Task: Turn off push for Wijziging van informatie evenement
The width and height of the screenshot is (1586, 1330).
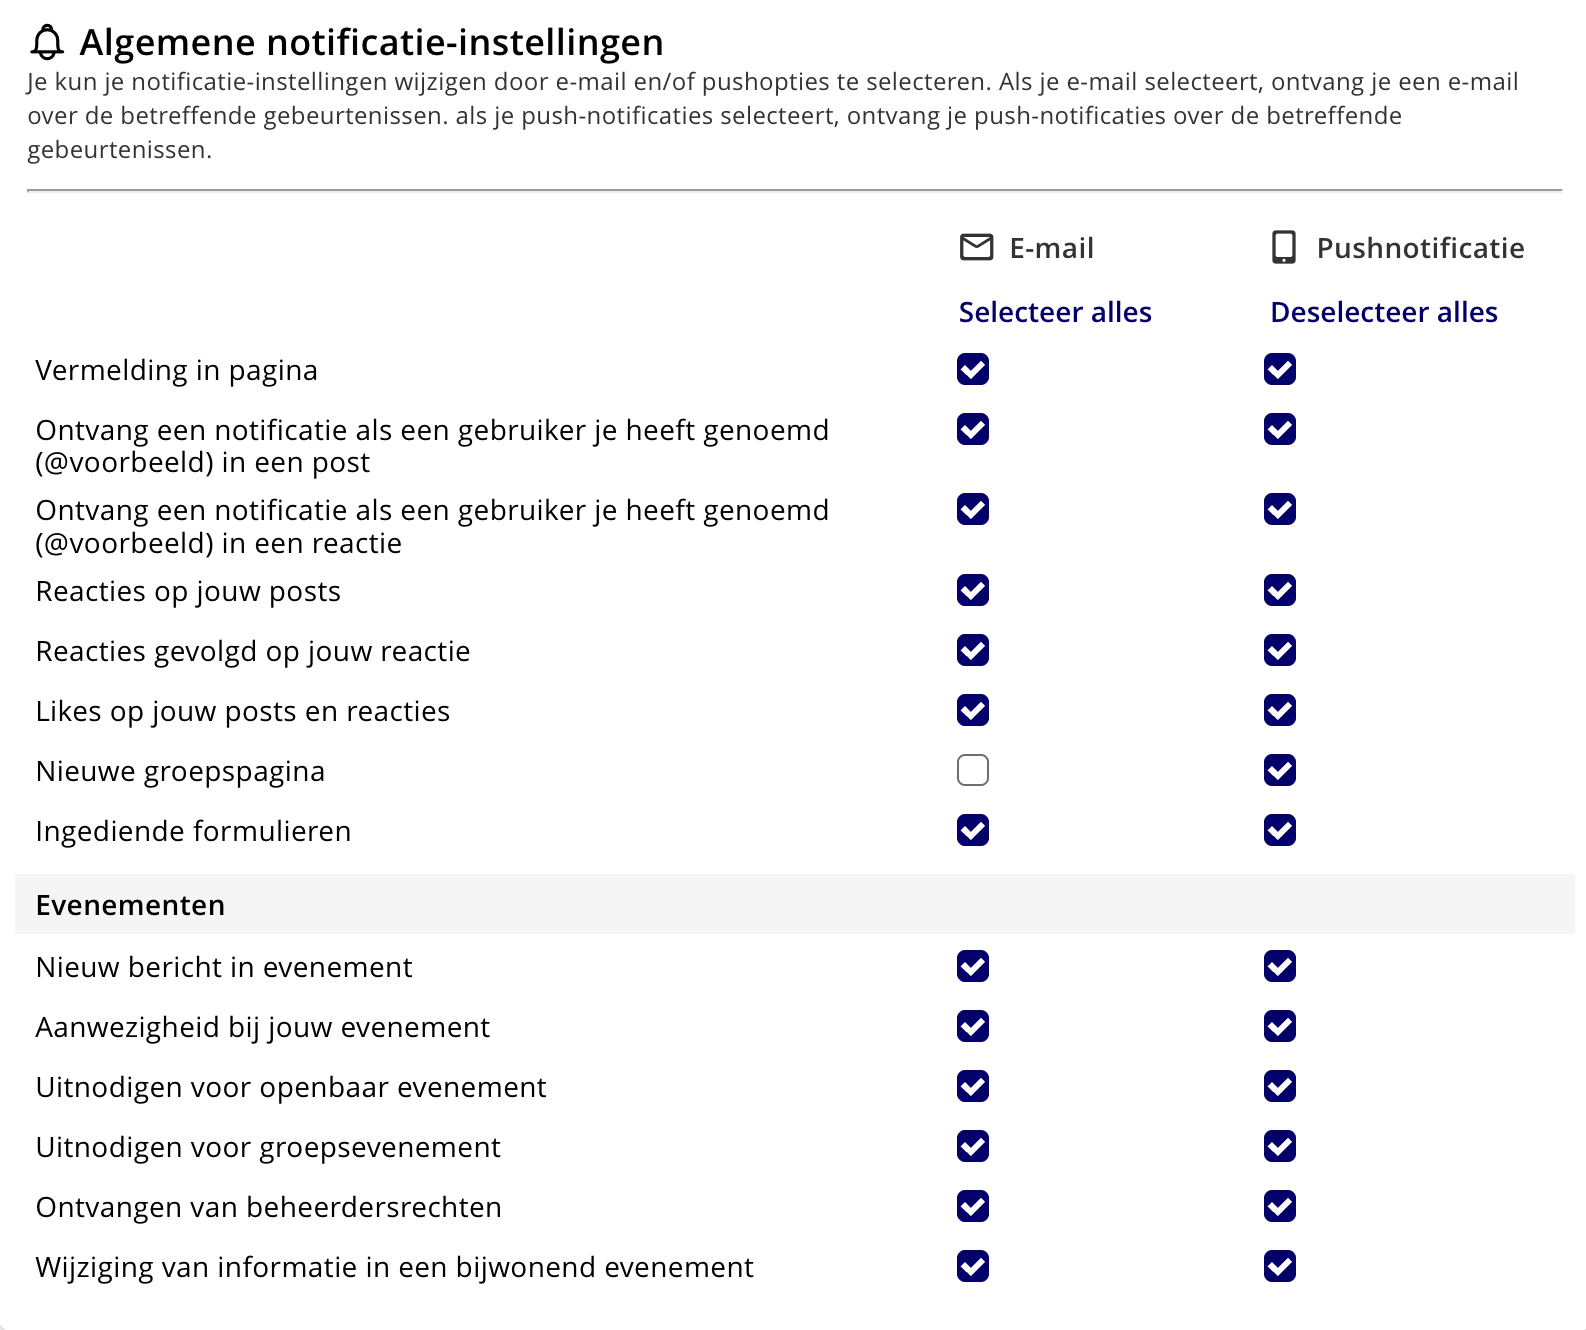Action: tap(1280, 1266)
